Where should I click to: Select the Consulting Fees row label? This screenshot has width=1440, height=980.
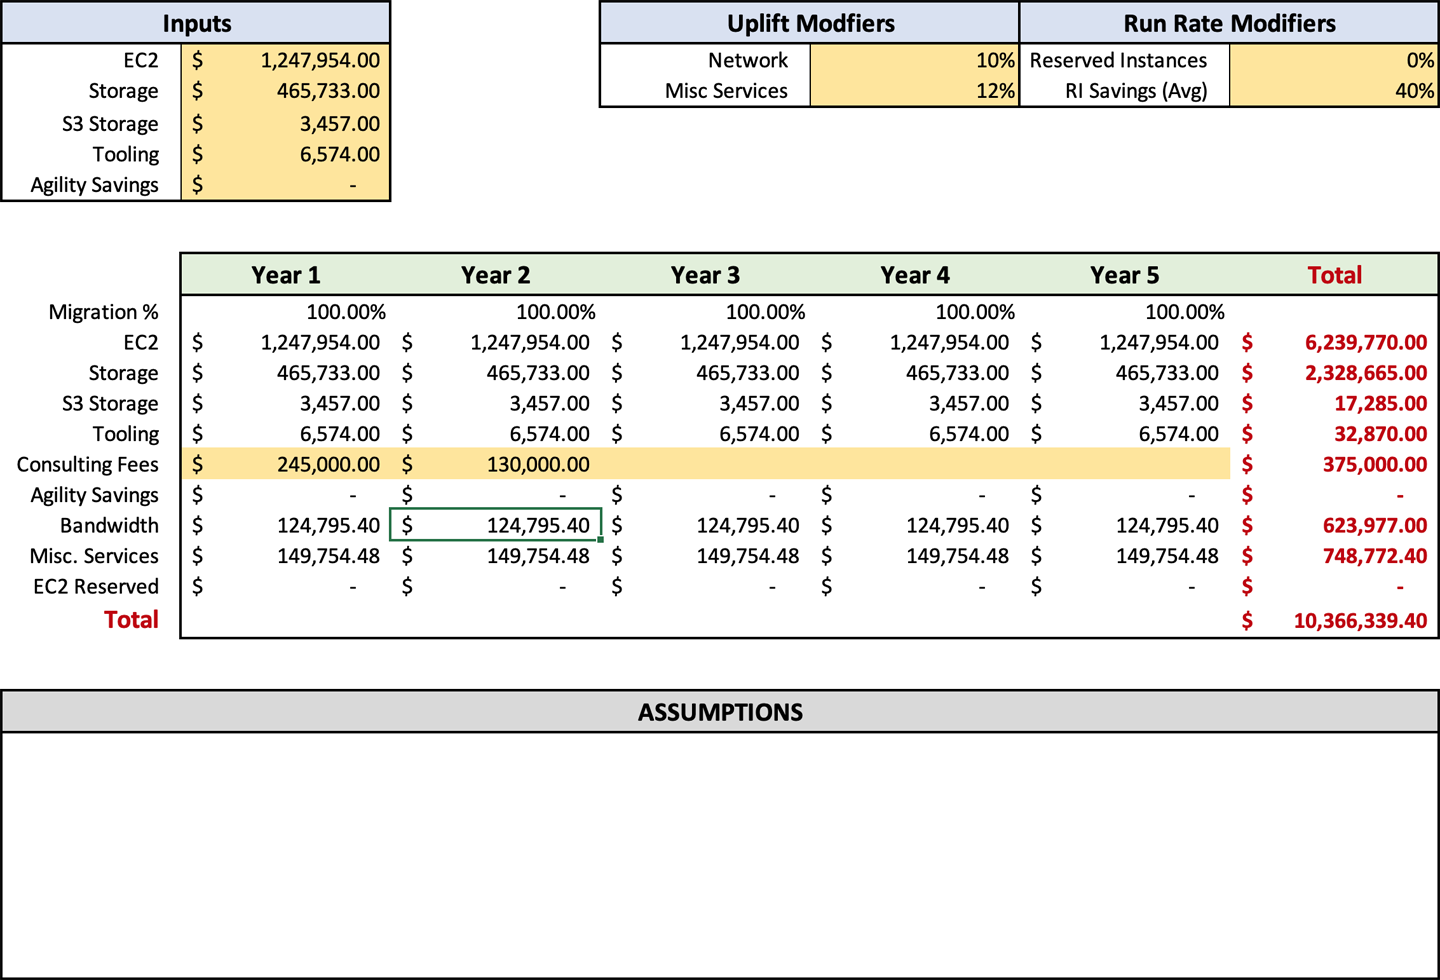point(88,464)
